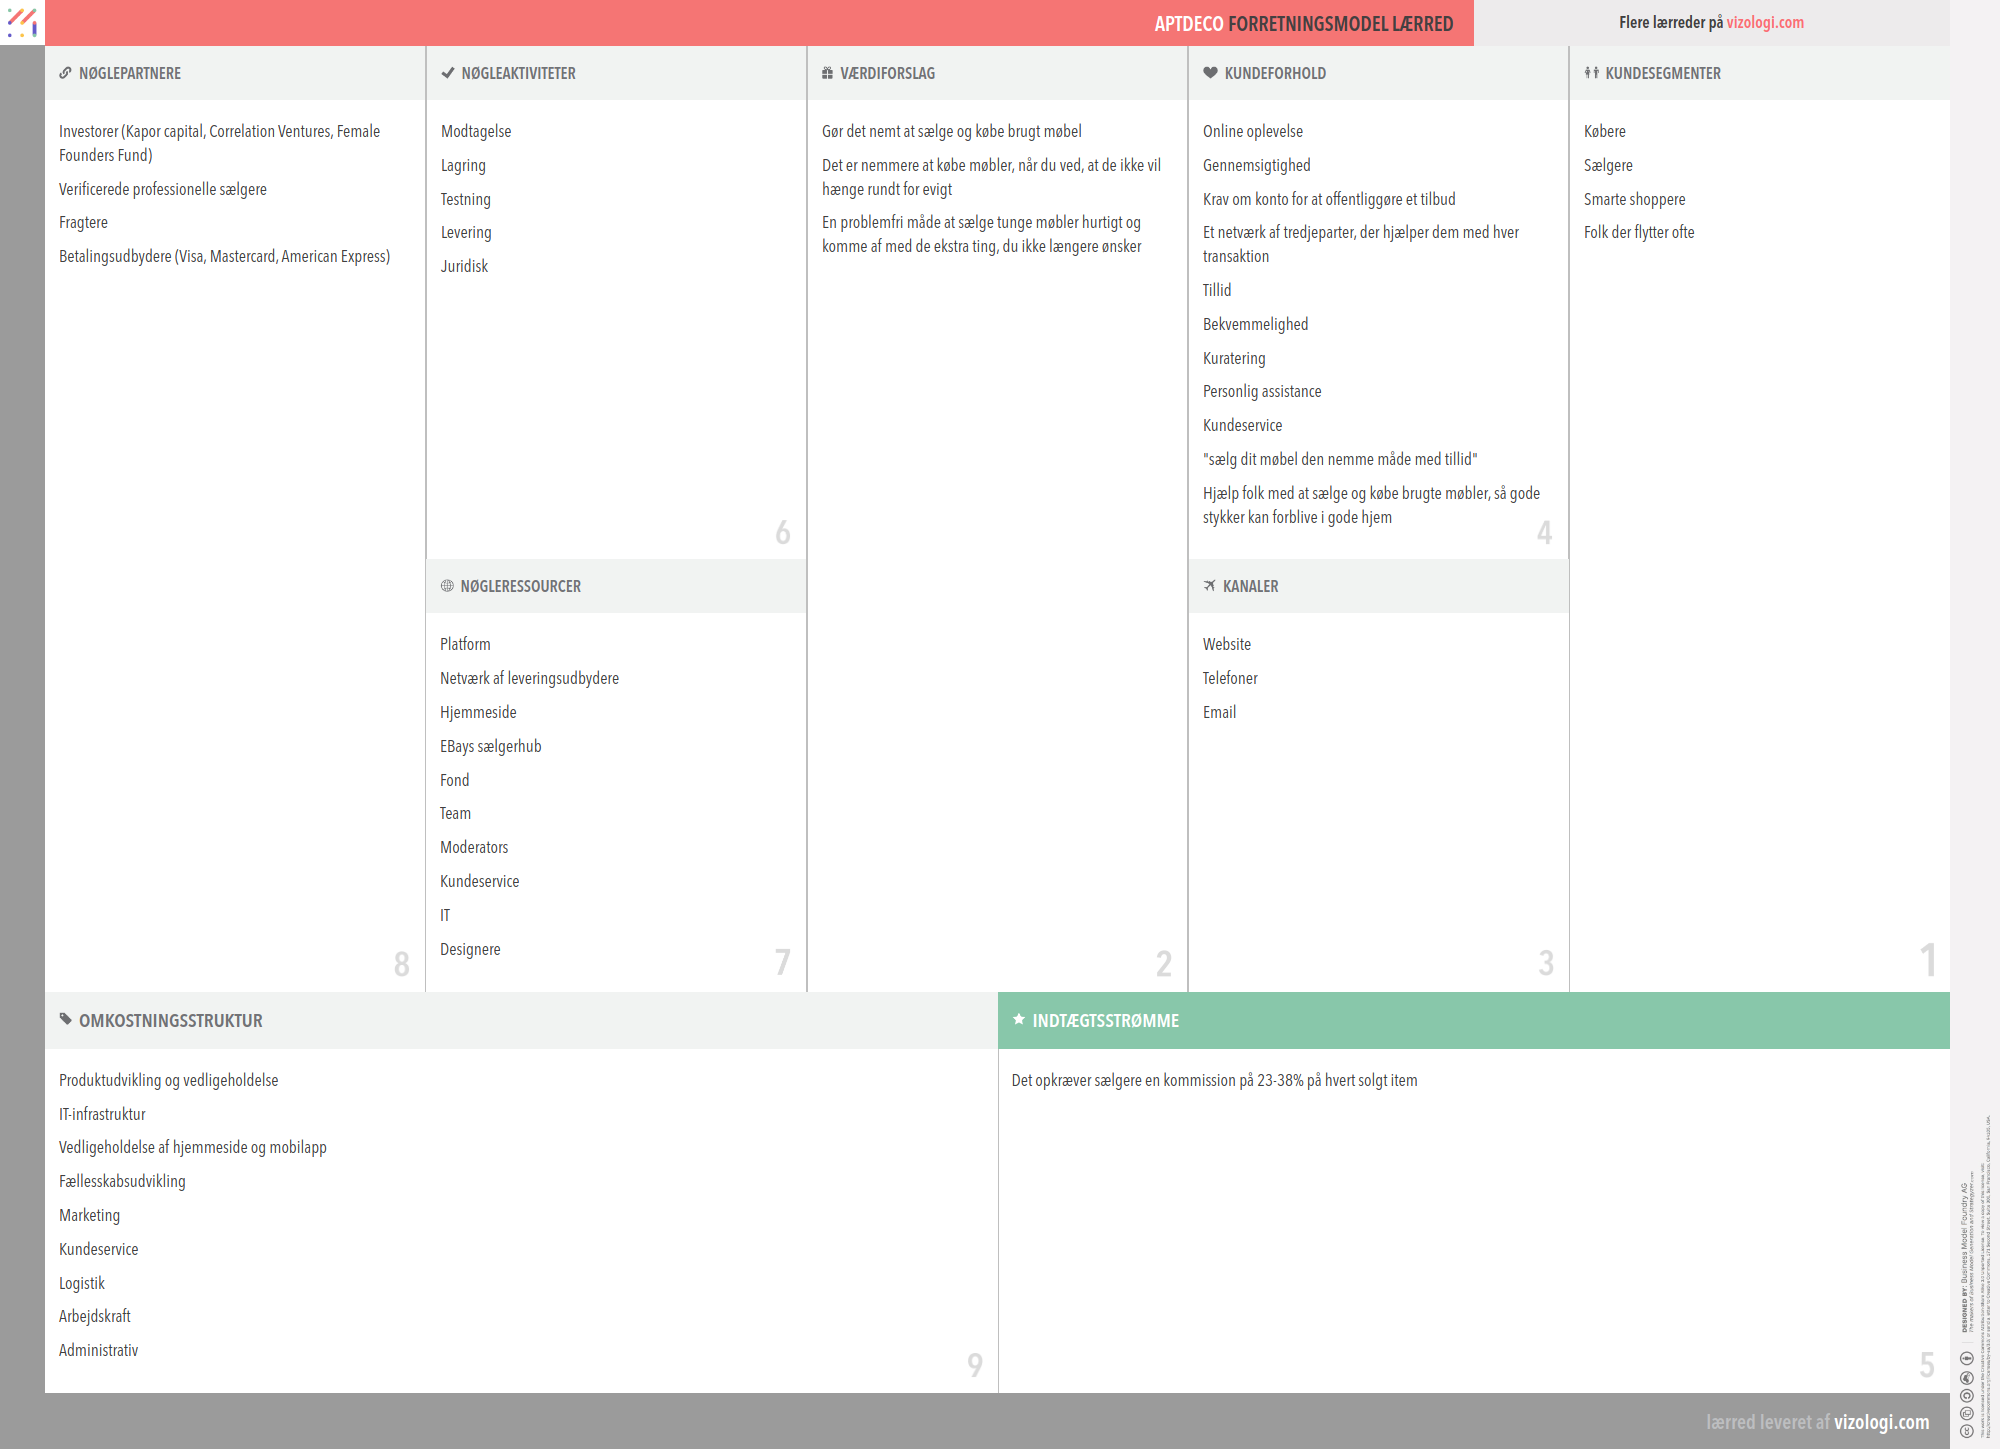Click the Website entry under Kanaler
Screen dimensions: 2000x1449
coord(1226,644)
